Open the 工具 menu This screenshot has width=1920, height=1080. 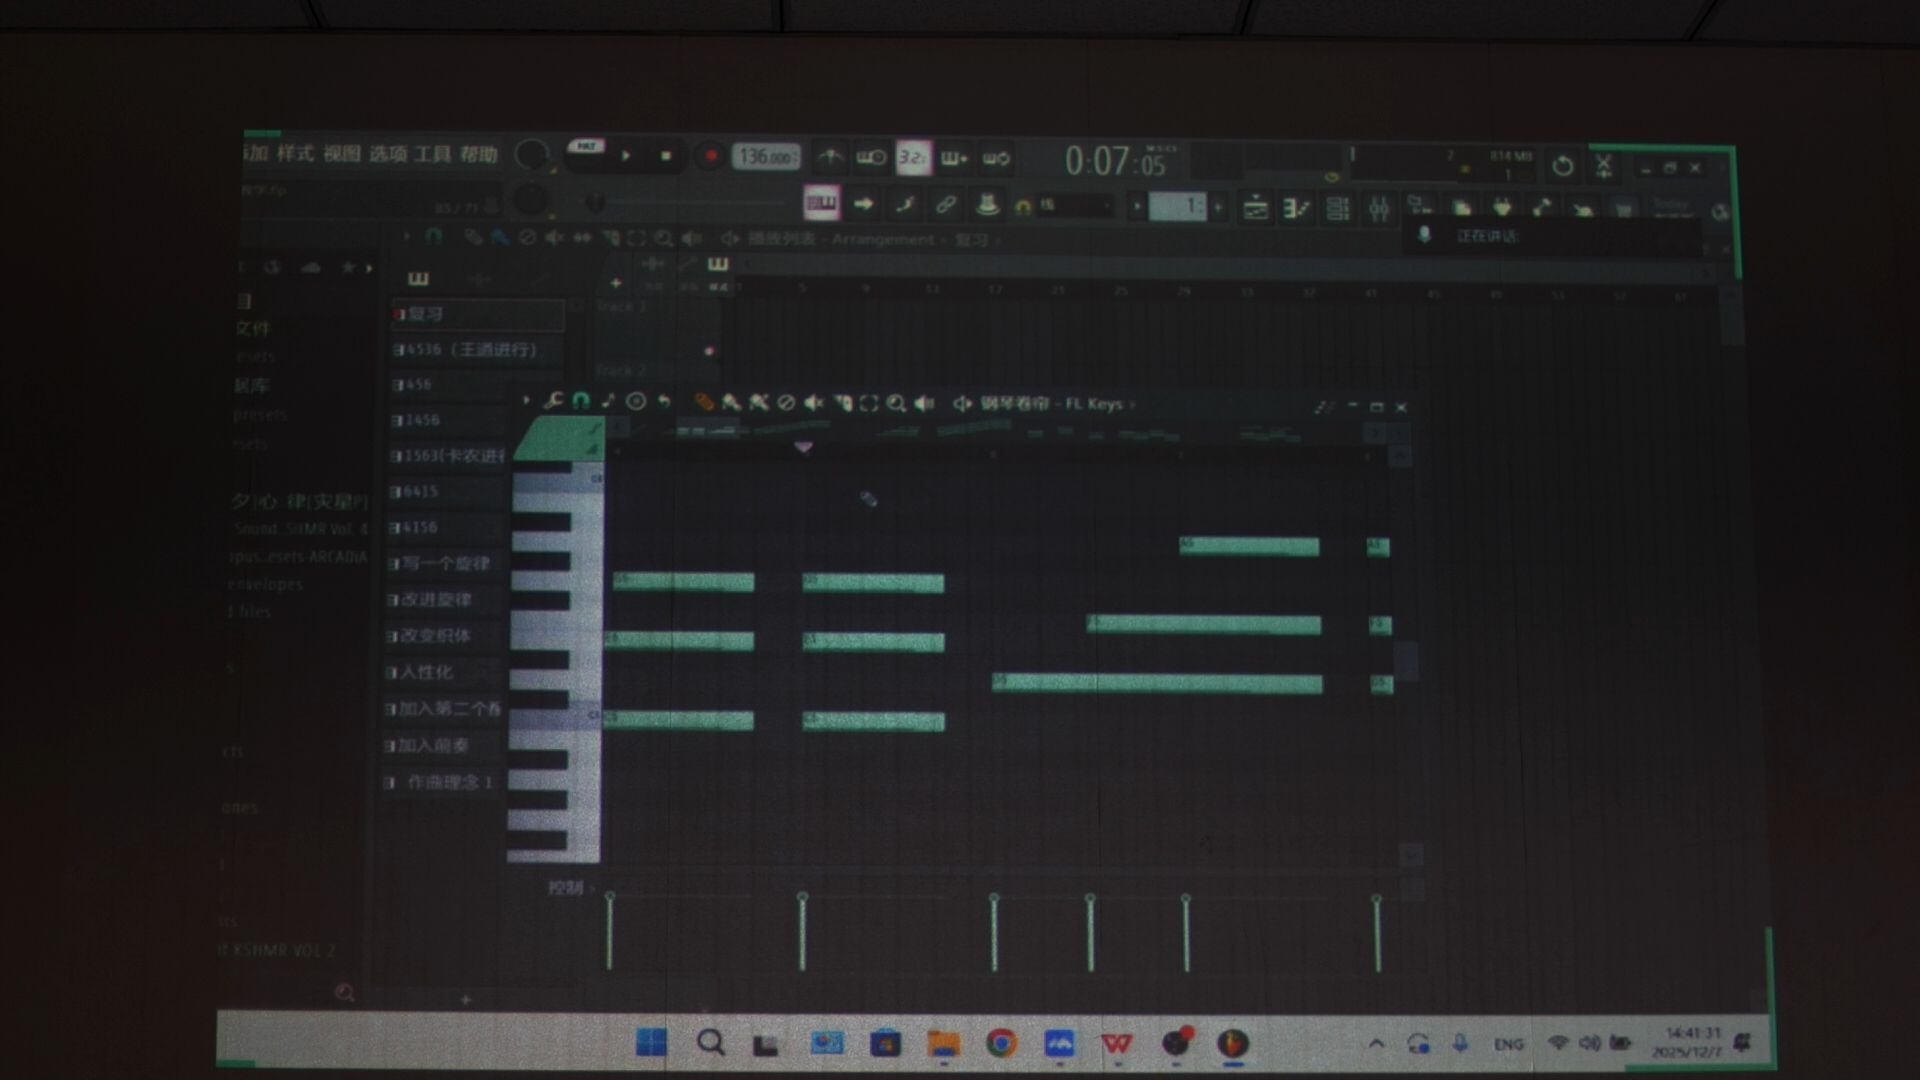433,155
